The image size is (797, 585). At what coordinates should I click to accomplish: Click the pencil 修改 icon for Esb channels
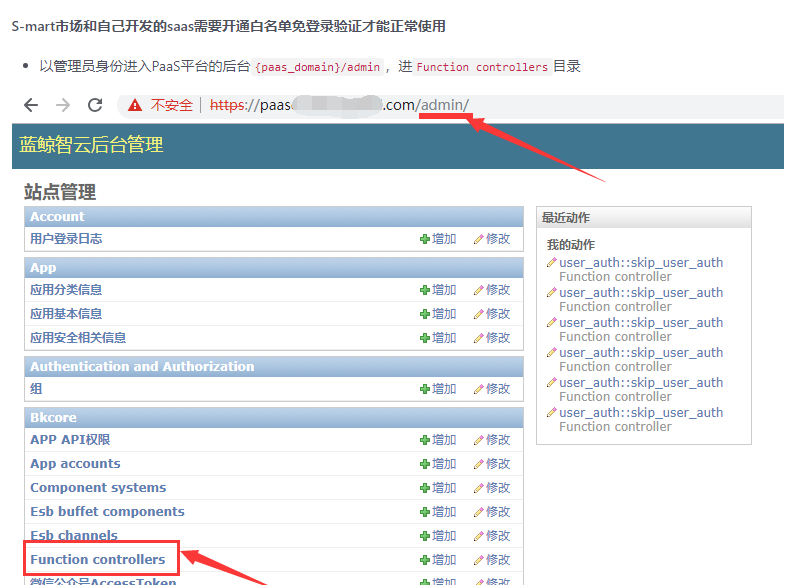point(478,536)
